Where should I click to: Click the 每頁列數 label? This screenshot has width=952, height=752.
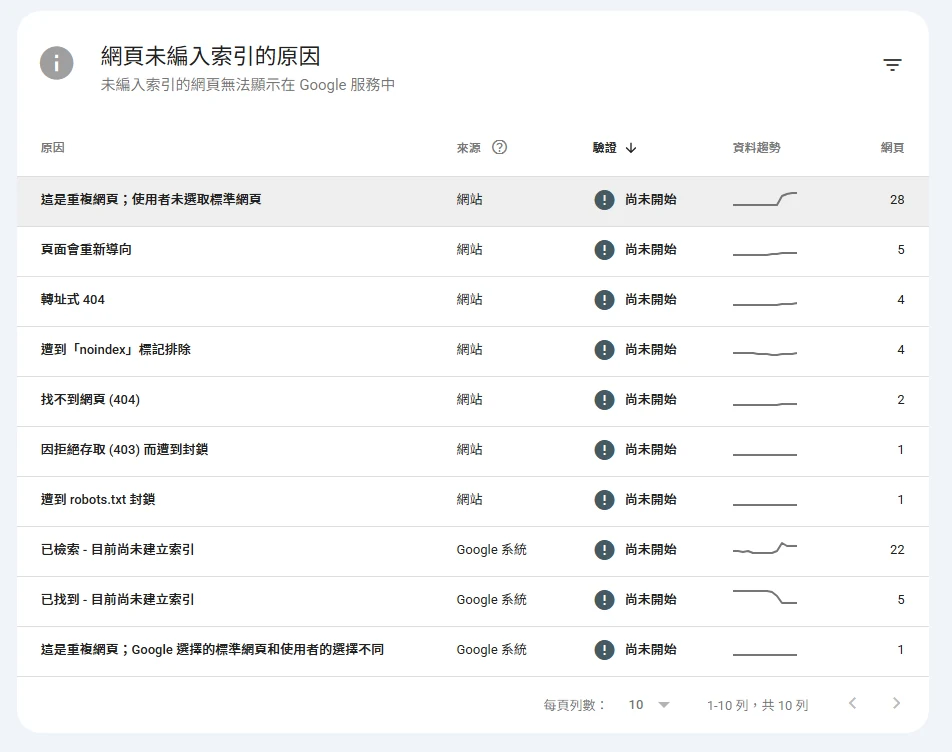pos(574,705)
